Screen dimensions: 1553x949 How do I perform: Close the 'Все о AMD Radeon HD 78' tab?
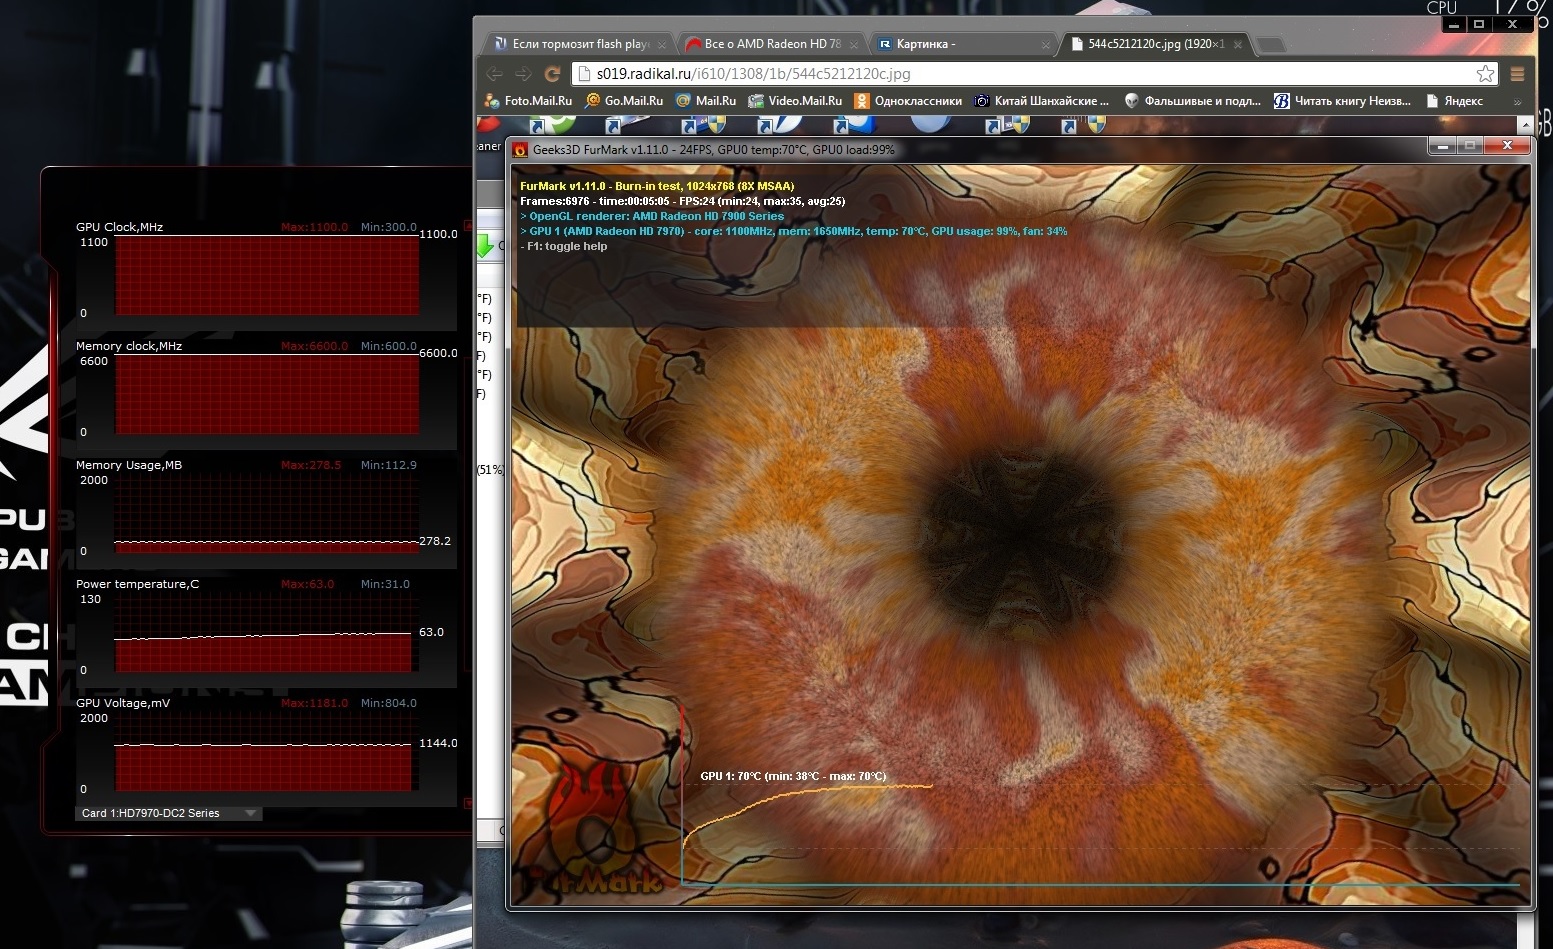tap(854, 45)
